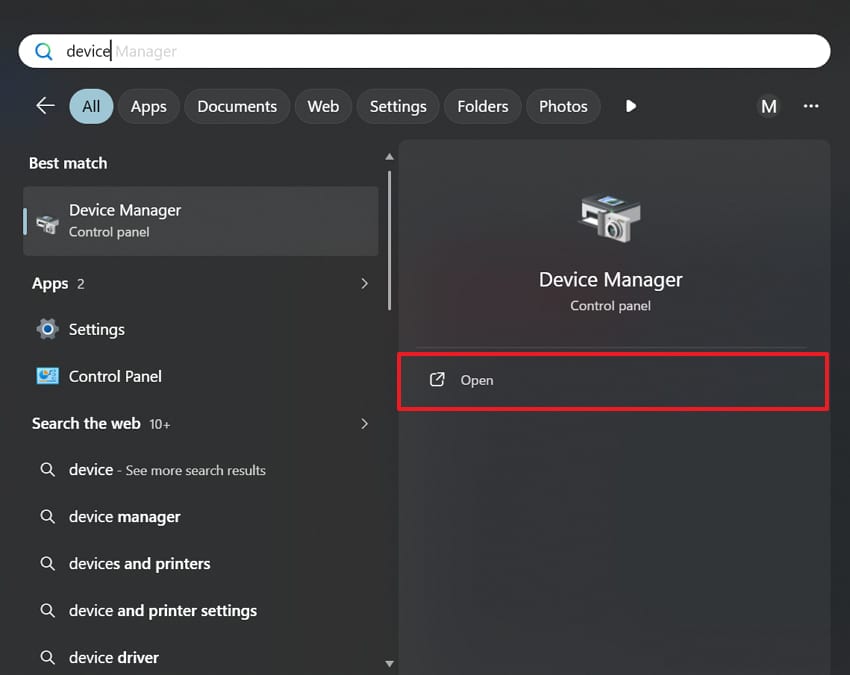Select the "devices and printers" web suggestion
Image resolution: width=850 pixels, height=675 pixels.
[201, 564]
